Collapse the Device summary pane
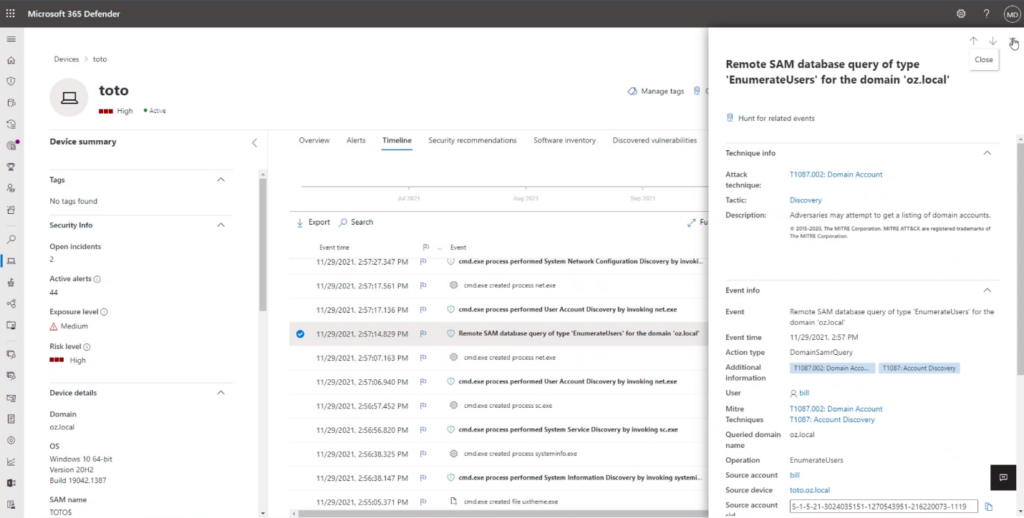The height and width of the screenshot is (518, 1024). 255,142
